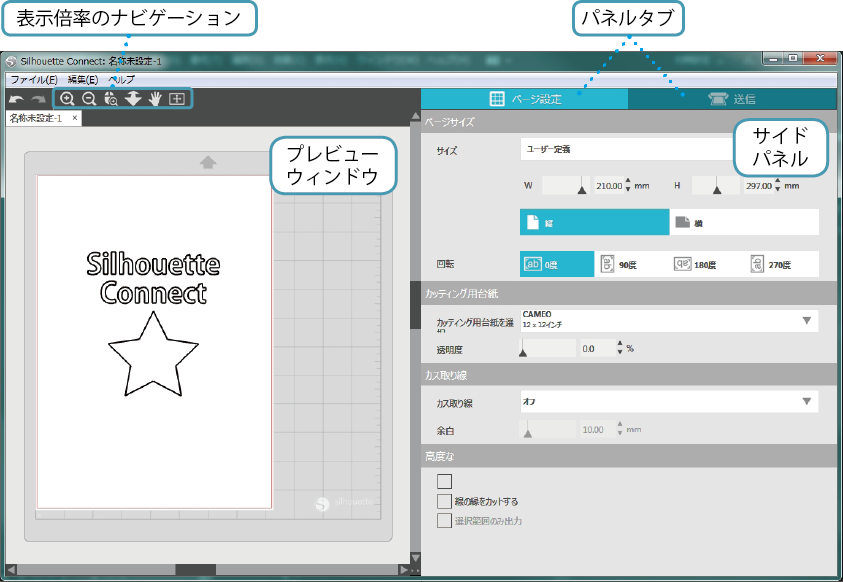
Task: Set rotation to 180度
Action: (706, 264)
